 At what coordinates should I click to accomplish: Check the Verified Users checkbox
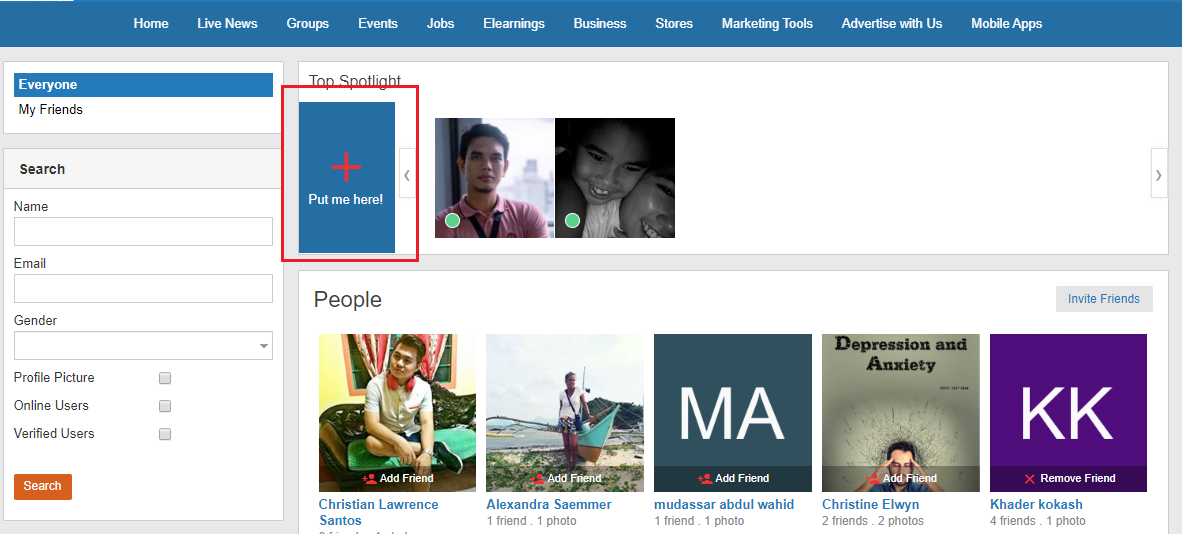165,434
